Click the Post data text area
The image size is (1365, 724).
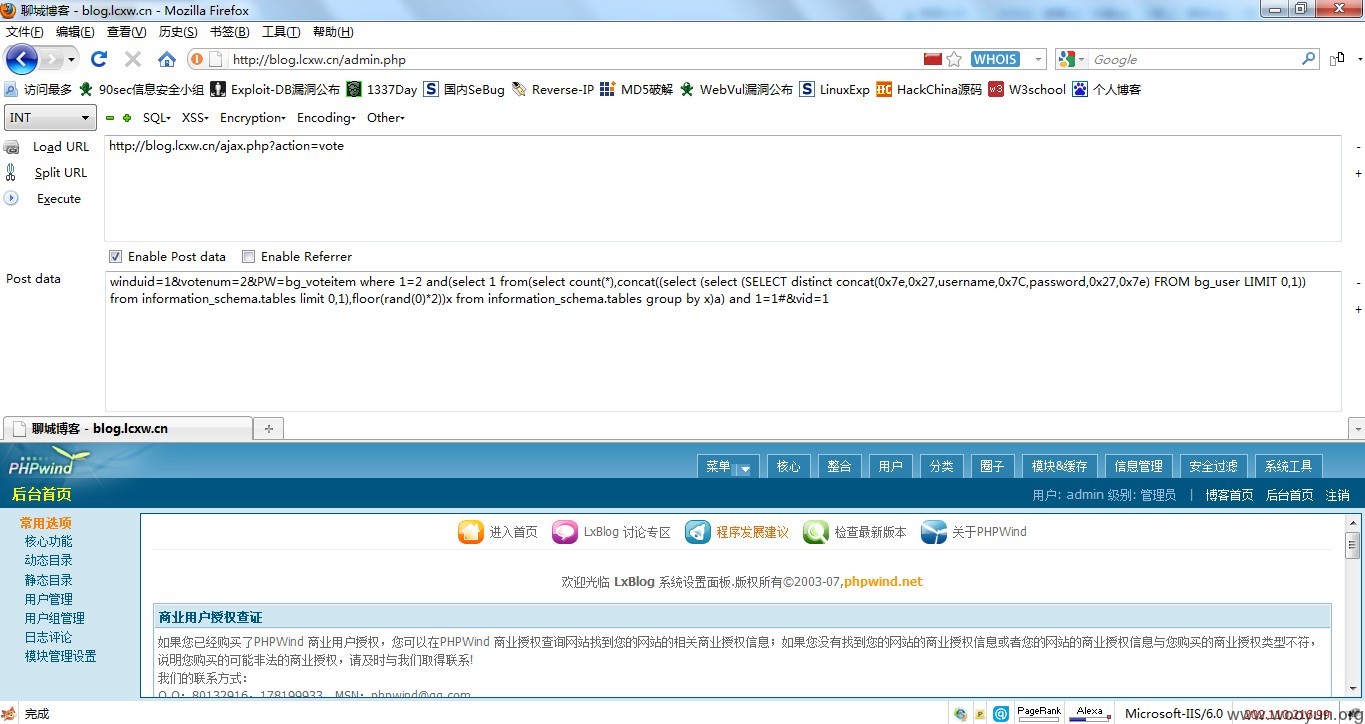tap(722, 341)
